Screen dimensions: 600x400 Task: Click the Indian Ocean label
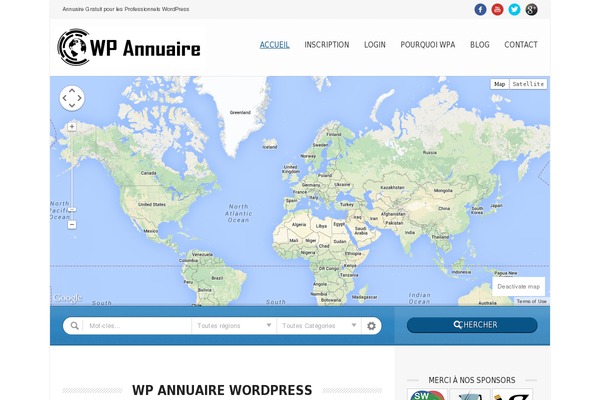coord(419,298)
